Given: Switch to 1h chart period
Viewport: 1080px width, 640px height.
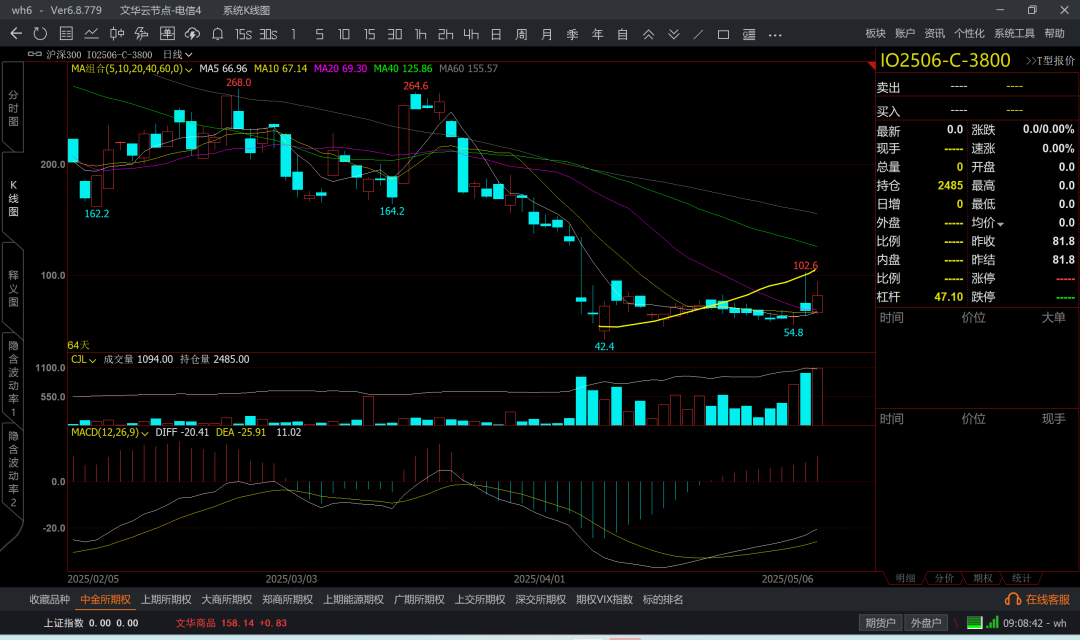Looking at the screenshot, I should coord(420,34).
